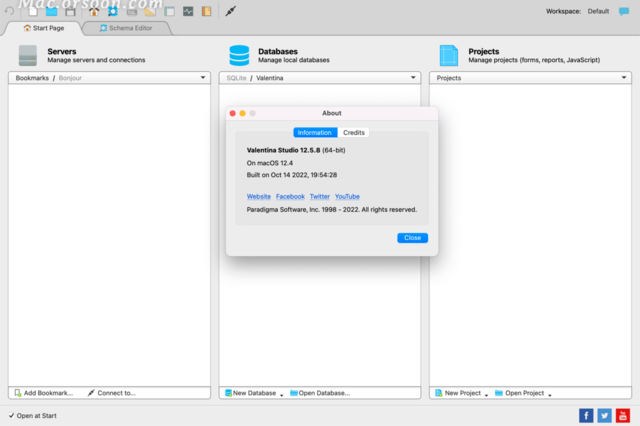Open Schema Editor from the toolbar icon

[113, 11]
